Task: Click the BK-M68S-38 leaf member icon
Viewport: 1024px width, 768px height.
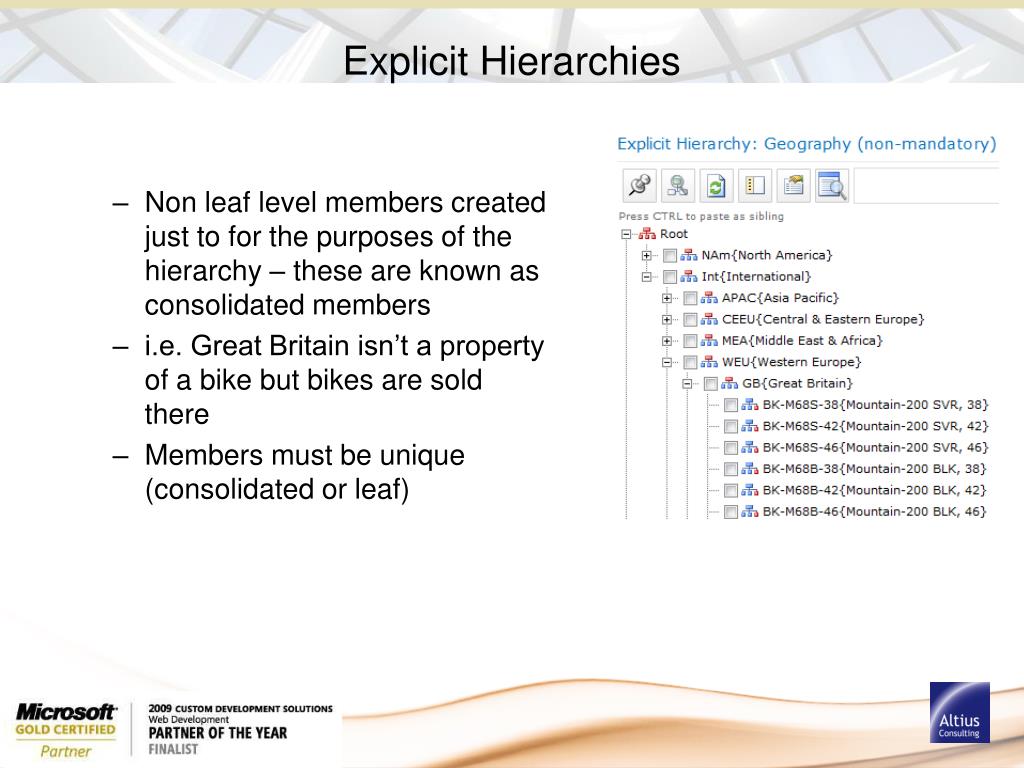Action: click(x=750, y=405)
